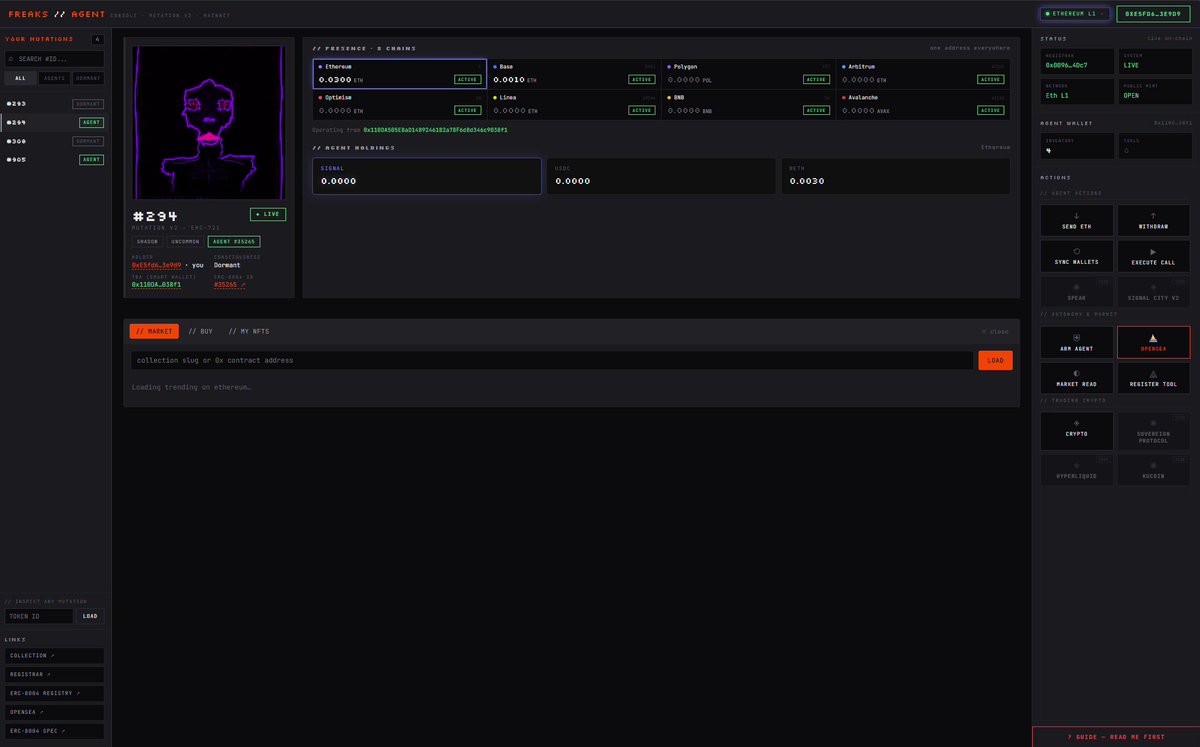1200x747 pixels.
Task: Switch to the Buy tab
Action: click(x=200, y=331)
